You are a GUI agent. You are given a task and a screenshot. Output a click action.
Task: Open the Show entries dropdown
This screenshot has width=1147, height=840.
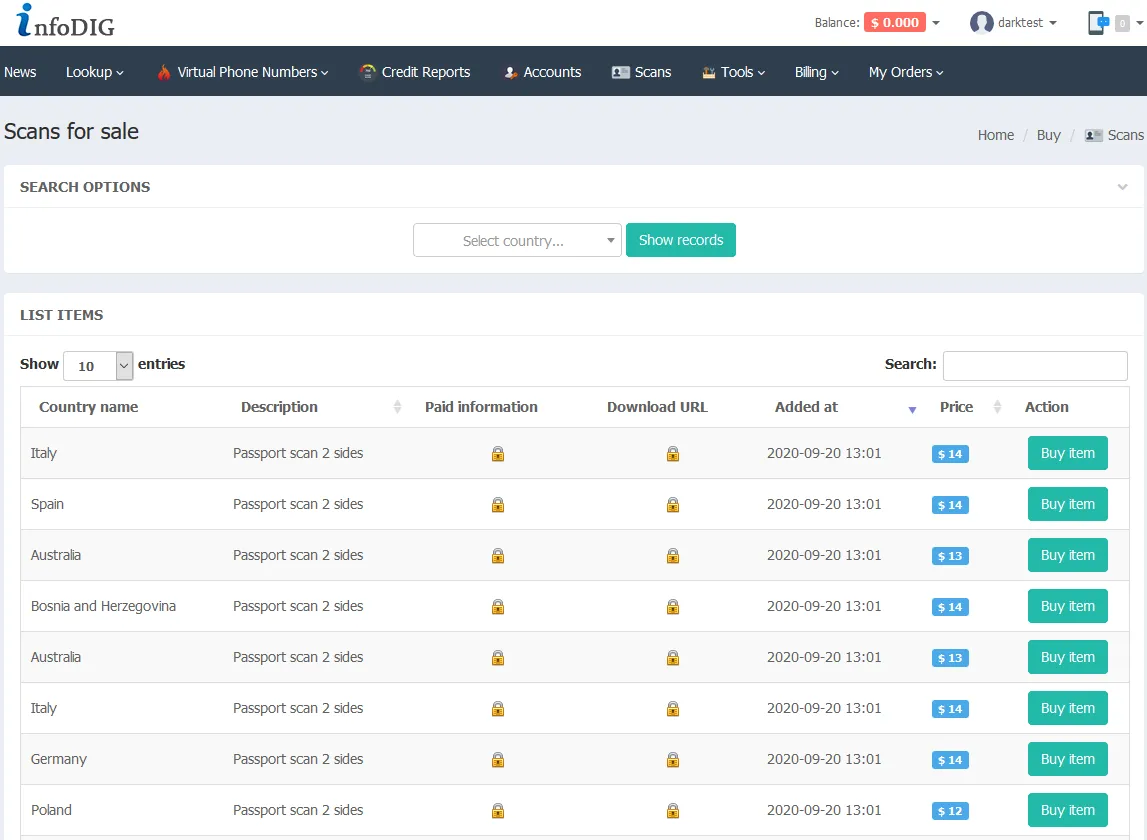[x=97, y=365]
